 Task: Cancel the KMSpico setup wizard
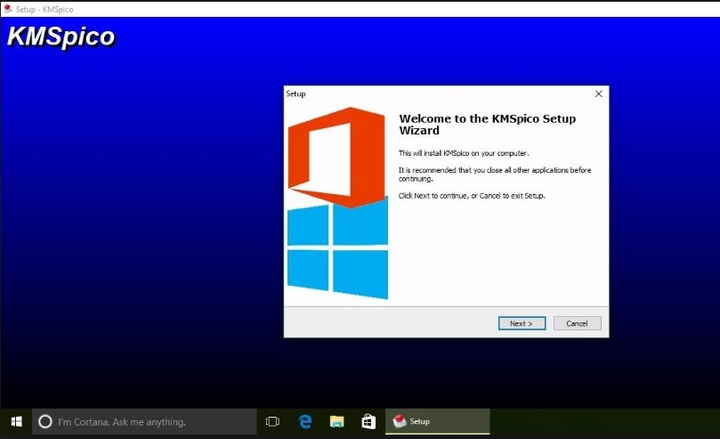(x=577, y=323)
